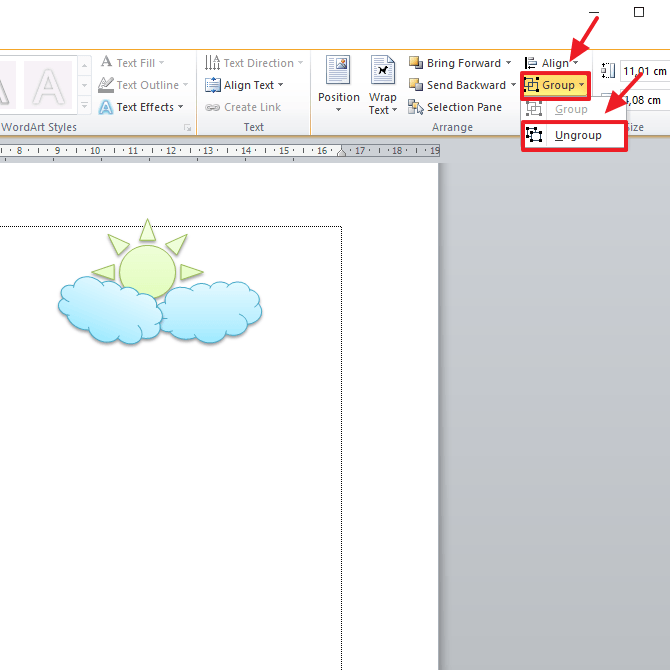
Task: Open the Selection Pane
Action: point(457,107)
